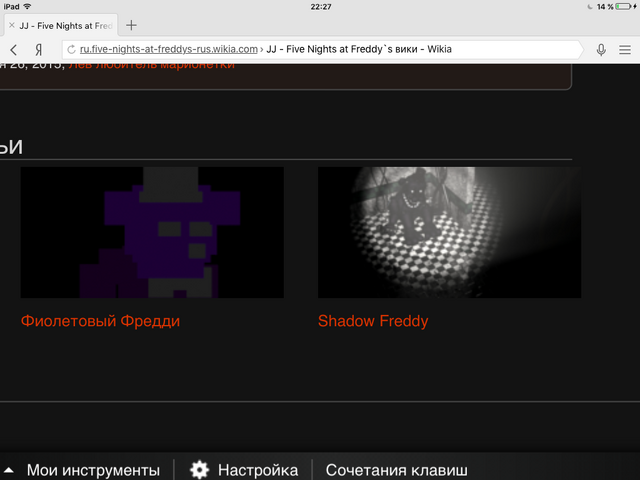Click the address bar URL field
This screenshot has height=480, width=640.
[x=322, y=50]
